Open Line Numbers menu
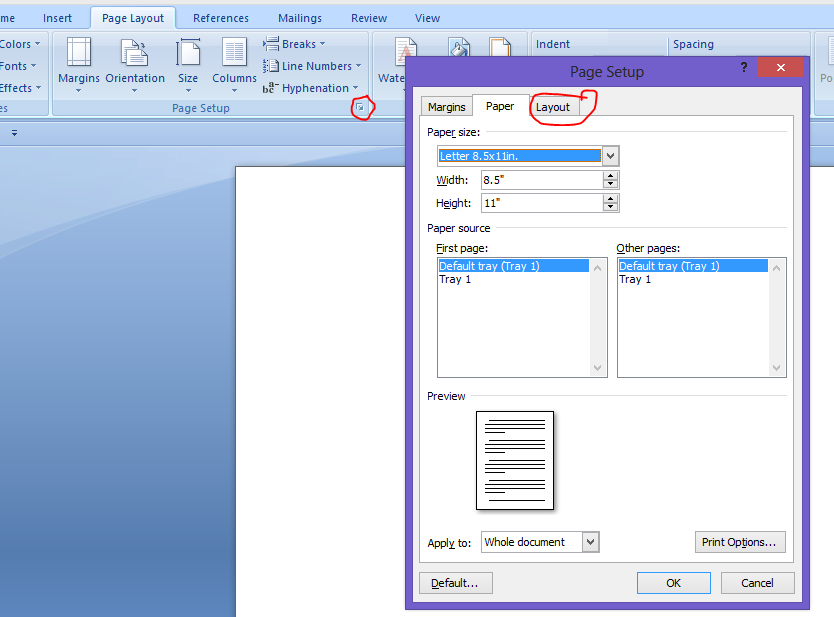The image size is (834, 617). pyautogui.click(x=309, y=66)
